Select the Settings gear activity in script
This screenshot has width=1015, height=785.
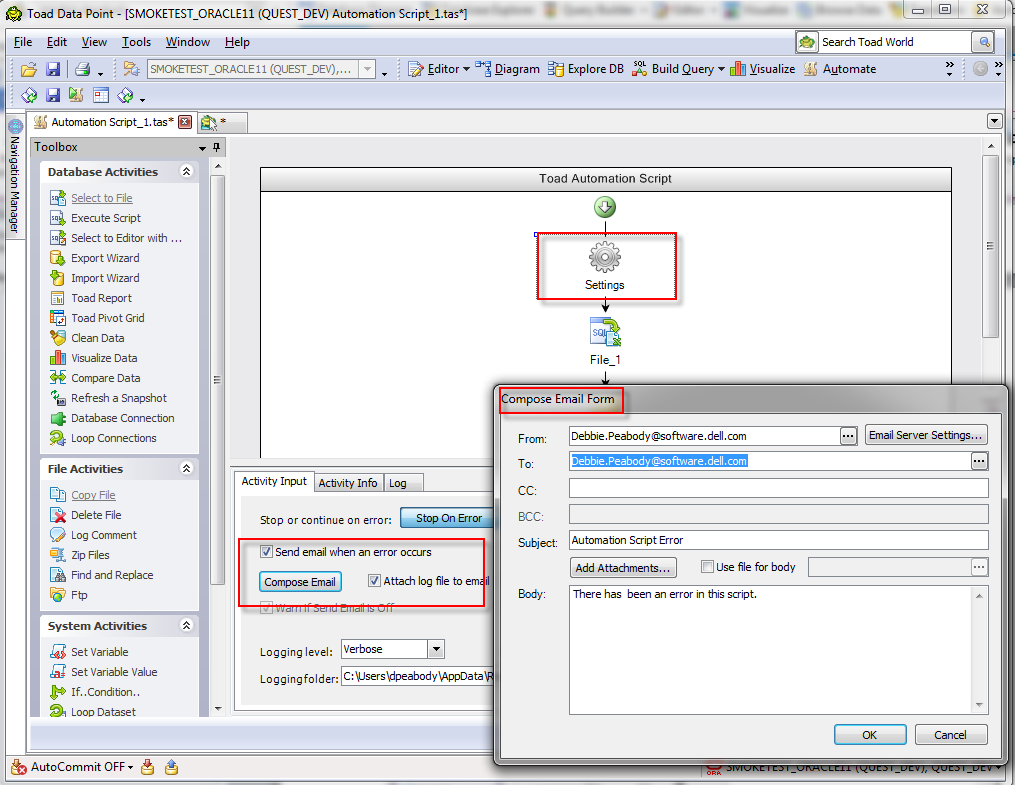605,257
